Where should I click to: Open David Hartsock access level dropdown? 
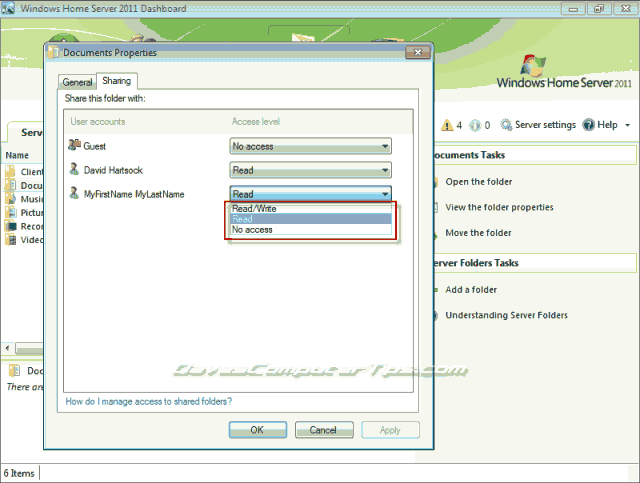(310, 170)
